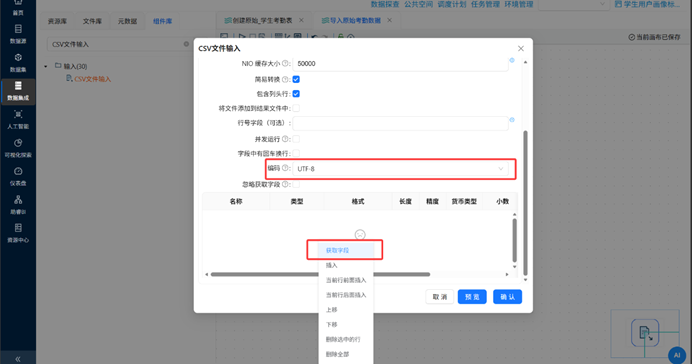This screenshot has width=692, height=364.
Task: Click the help icon next to 简易转换
Action: click(x=285, y=79)
